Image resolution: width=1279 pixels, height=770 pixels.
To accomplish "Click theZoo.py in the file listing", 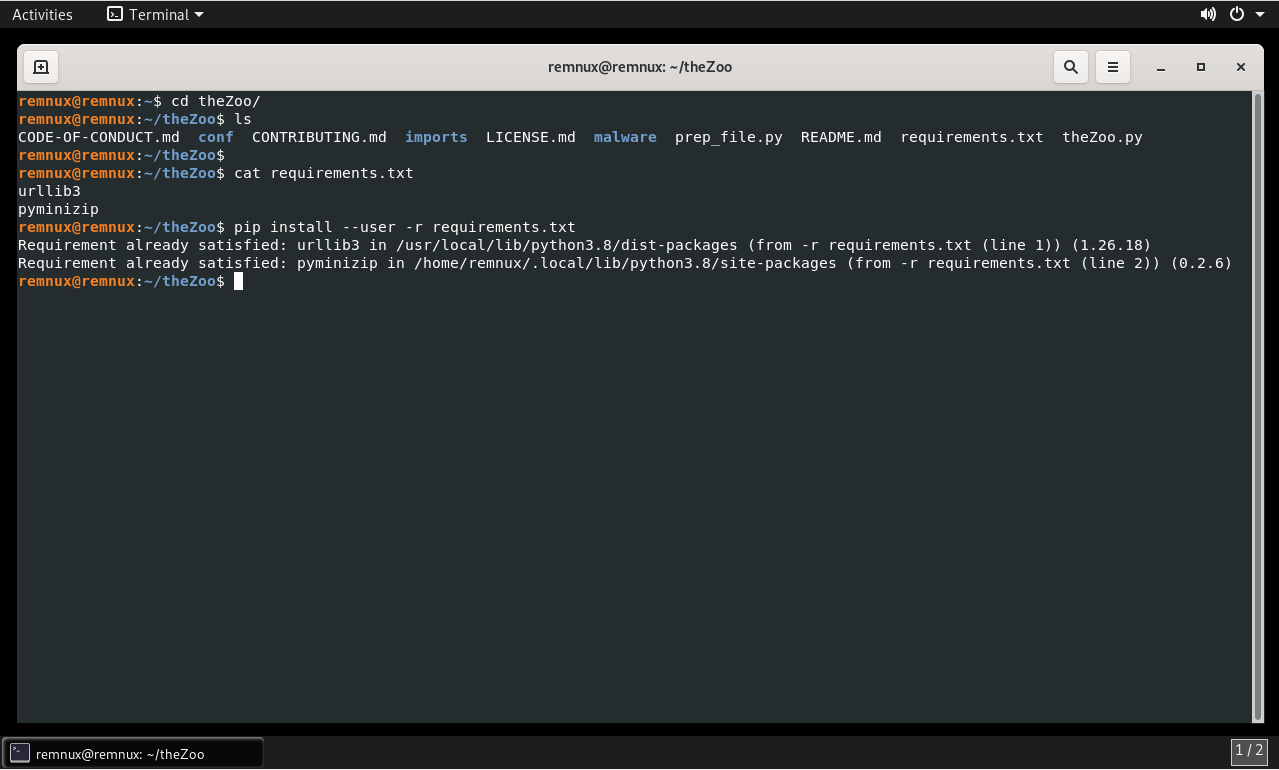I will point(1102,137).
